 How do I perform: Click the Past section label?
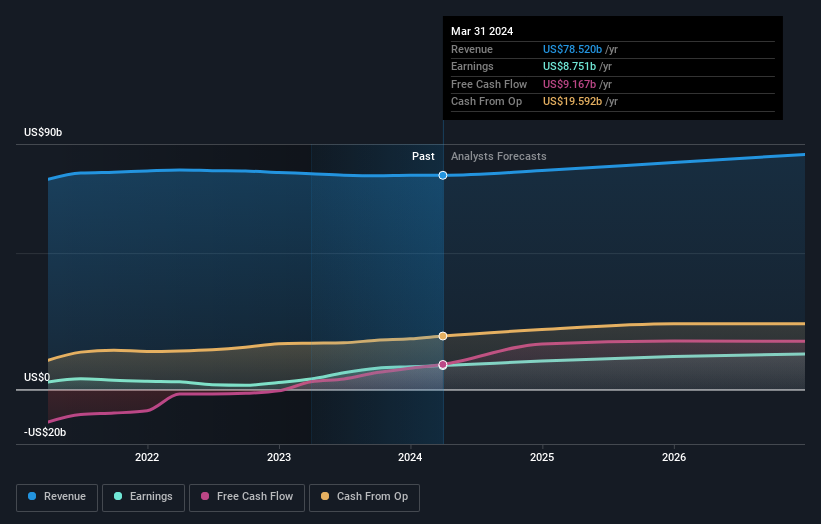pos(423,156)
